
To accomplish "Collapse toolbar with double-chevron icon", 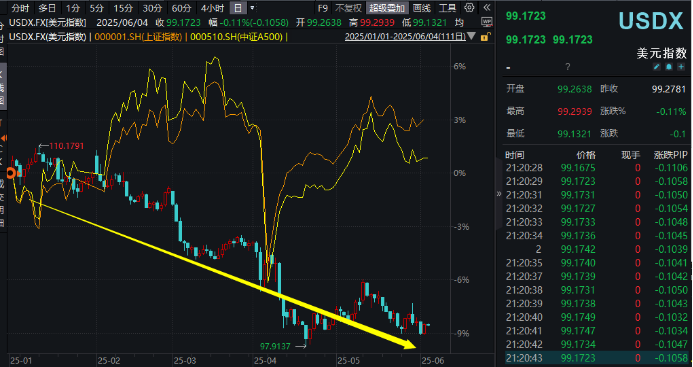I will pos(487,8).
